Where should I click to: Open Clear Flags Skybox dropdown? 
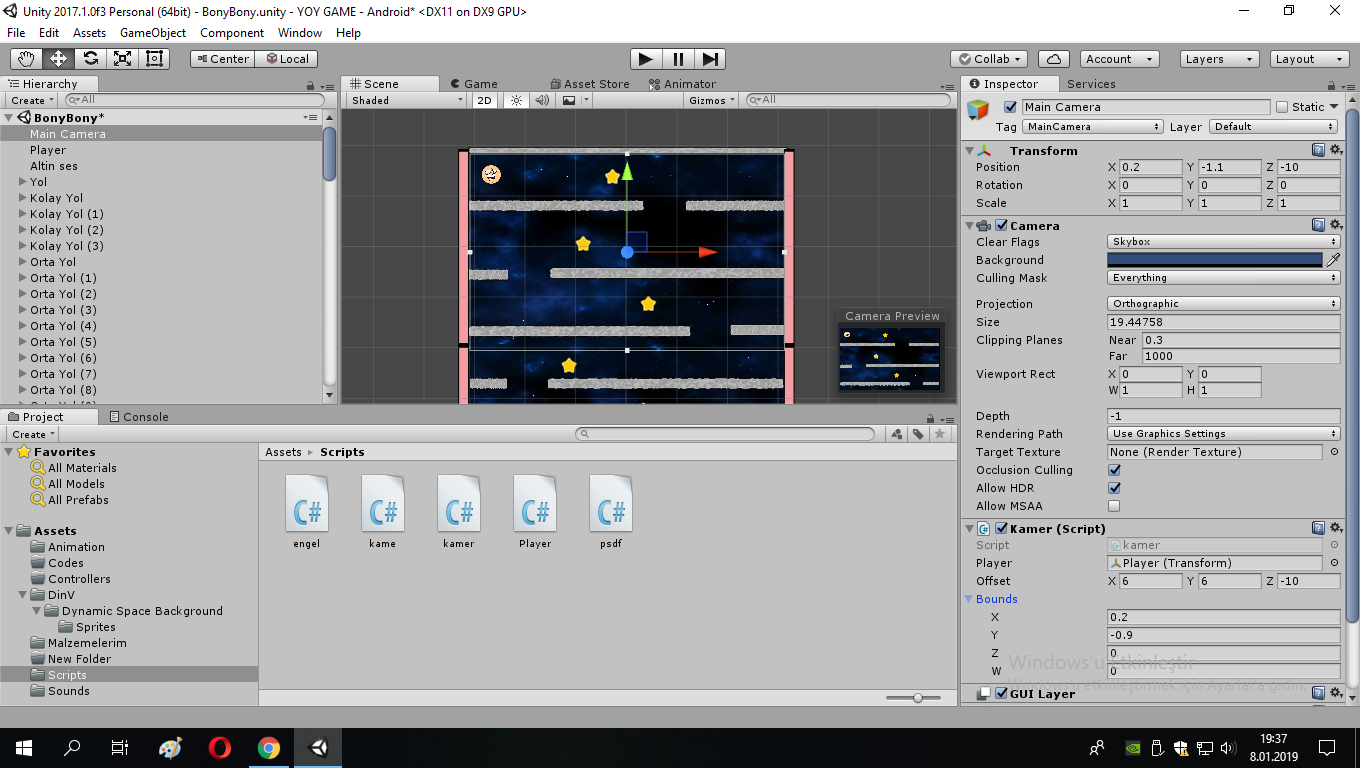(x=1224, y=242)
